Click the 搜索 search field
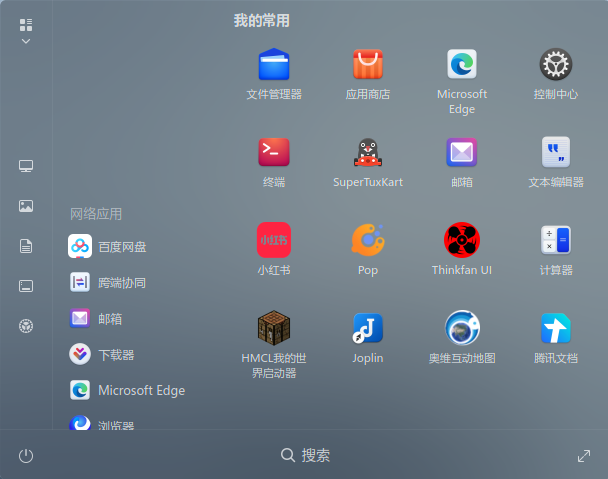 pos(305,455)
